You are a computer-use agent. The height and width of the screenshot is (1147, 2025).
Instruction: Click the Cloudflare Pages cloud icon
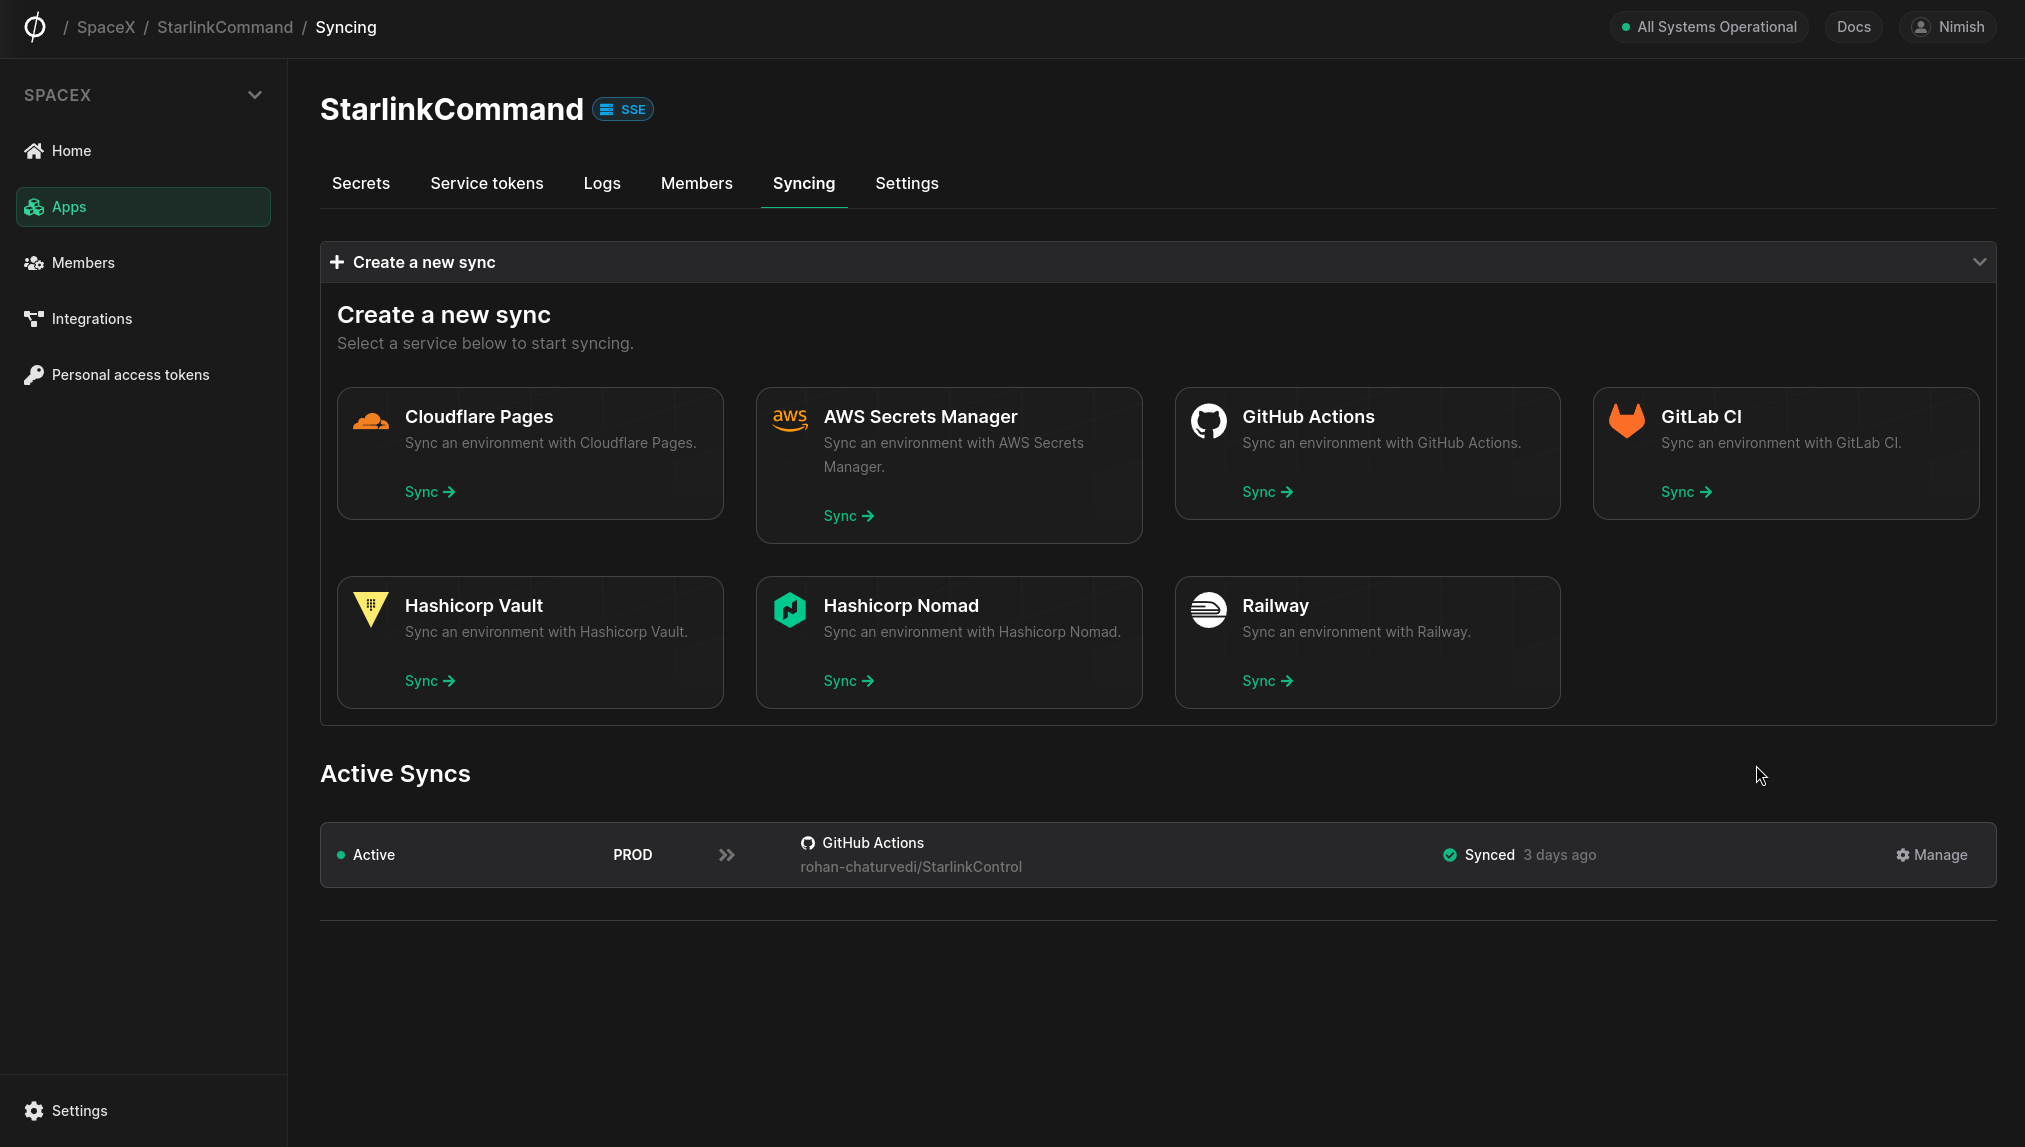(371, 421)
